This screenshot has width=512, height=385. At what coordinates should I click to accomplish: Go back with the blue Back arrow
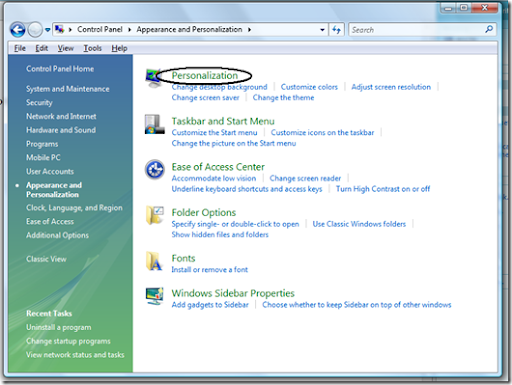pos(18,30)
